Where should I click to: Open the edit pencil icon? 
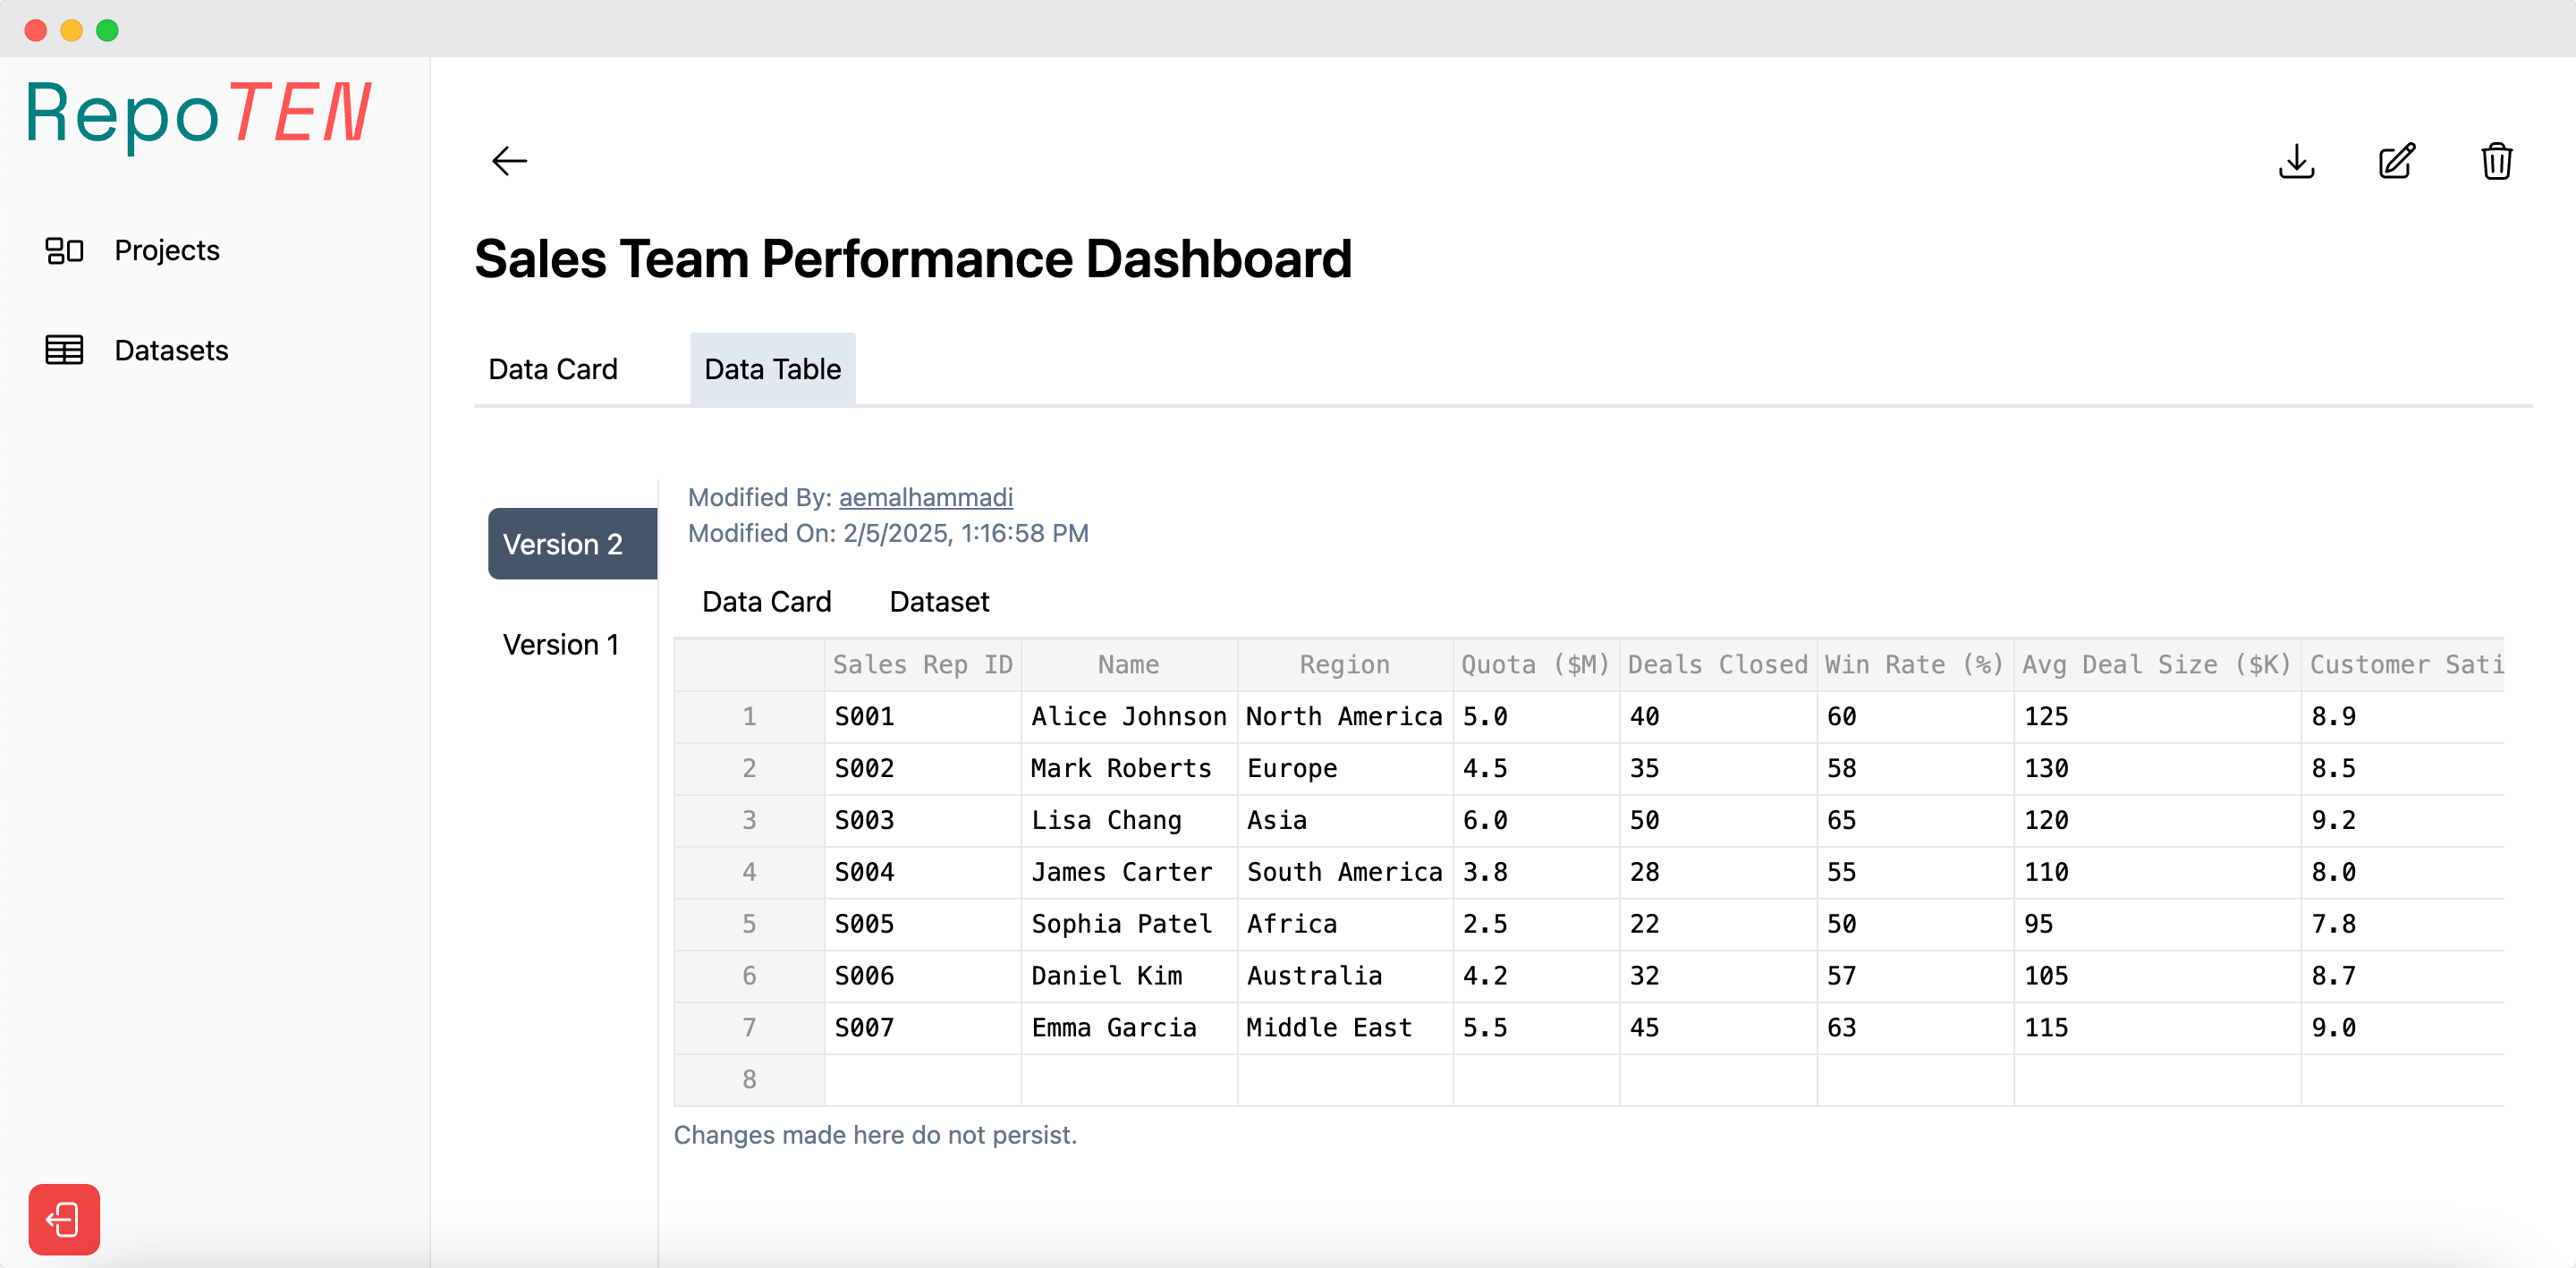coord(2396,161)
